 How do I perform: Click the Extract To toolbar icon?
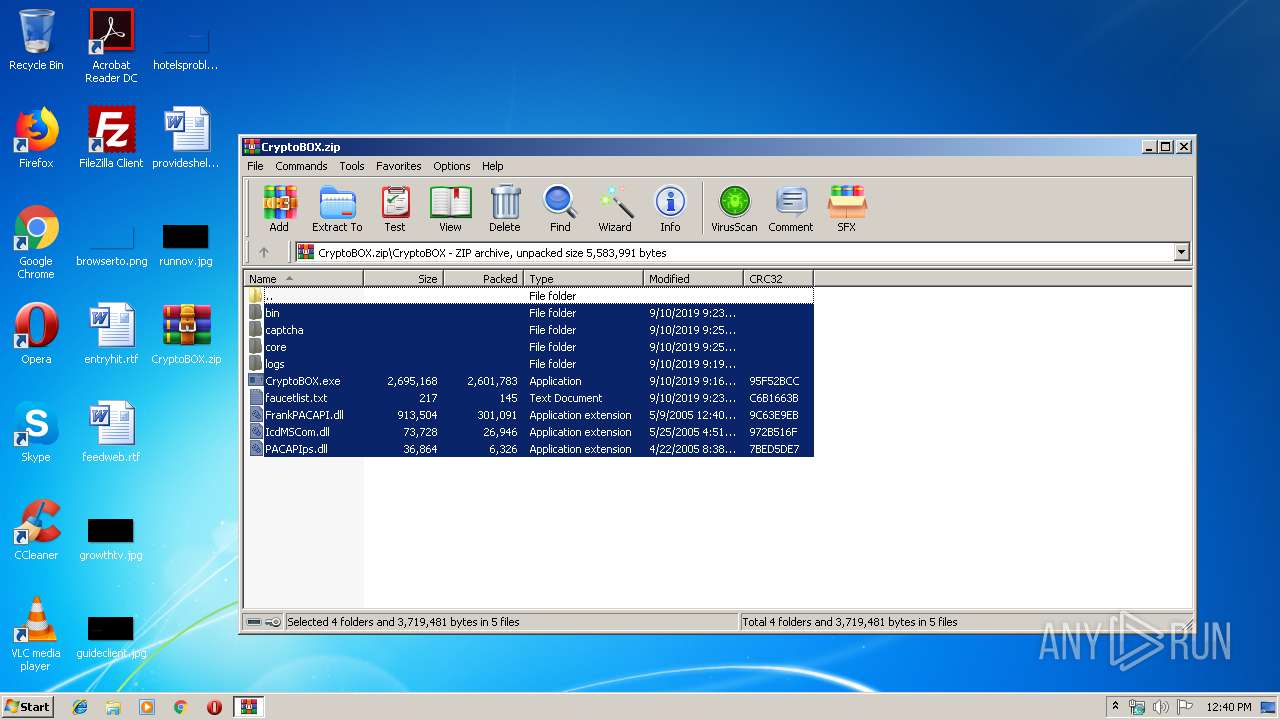click(x=337, y=209)
